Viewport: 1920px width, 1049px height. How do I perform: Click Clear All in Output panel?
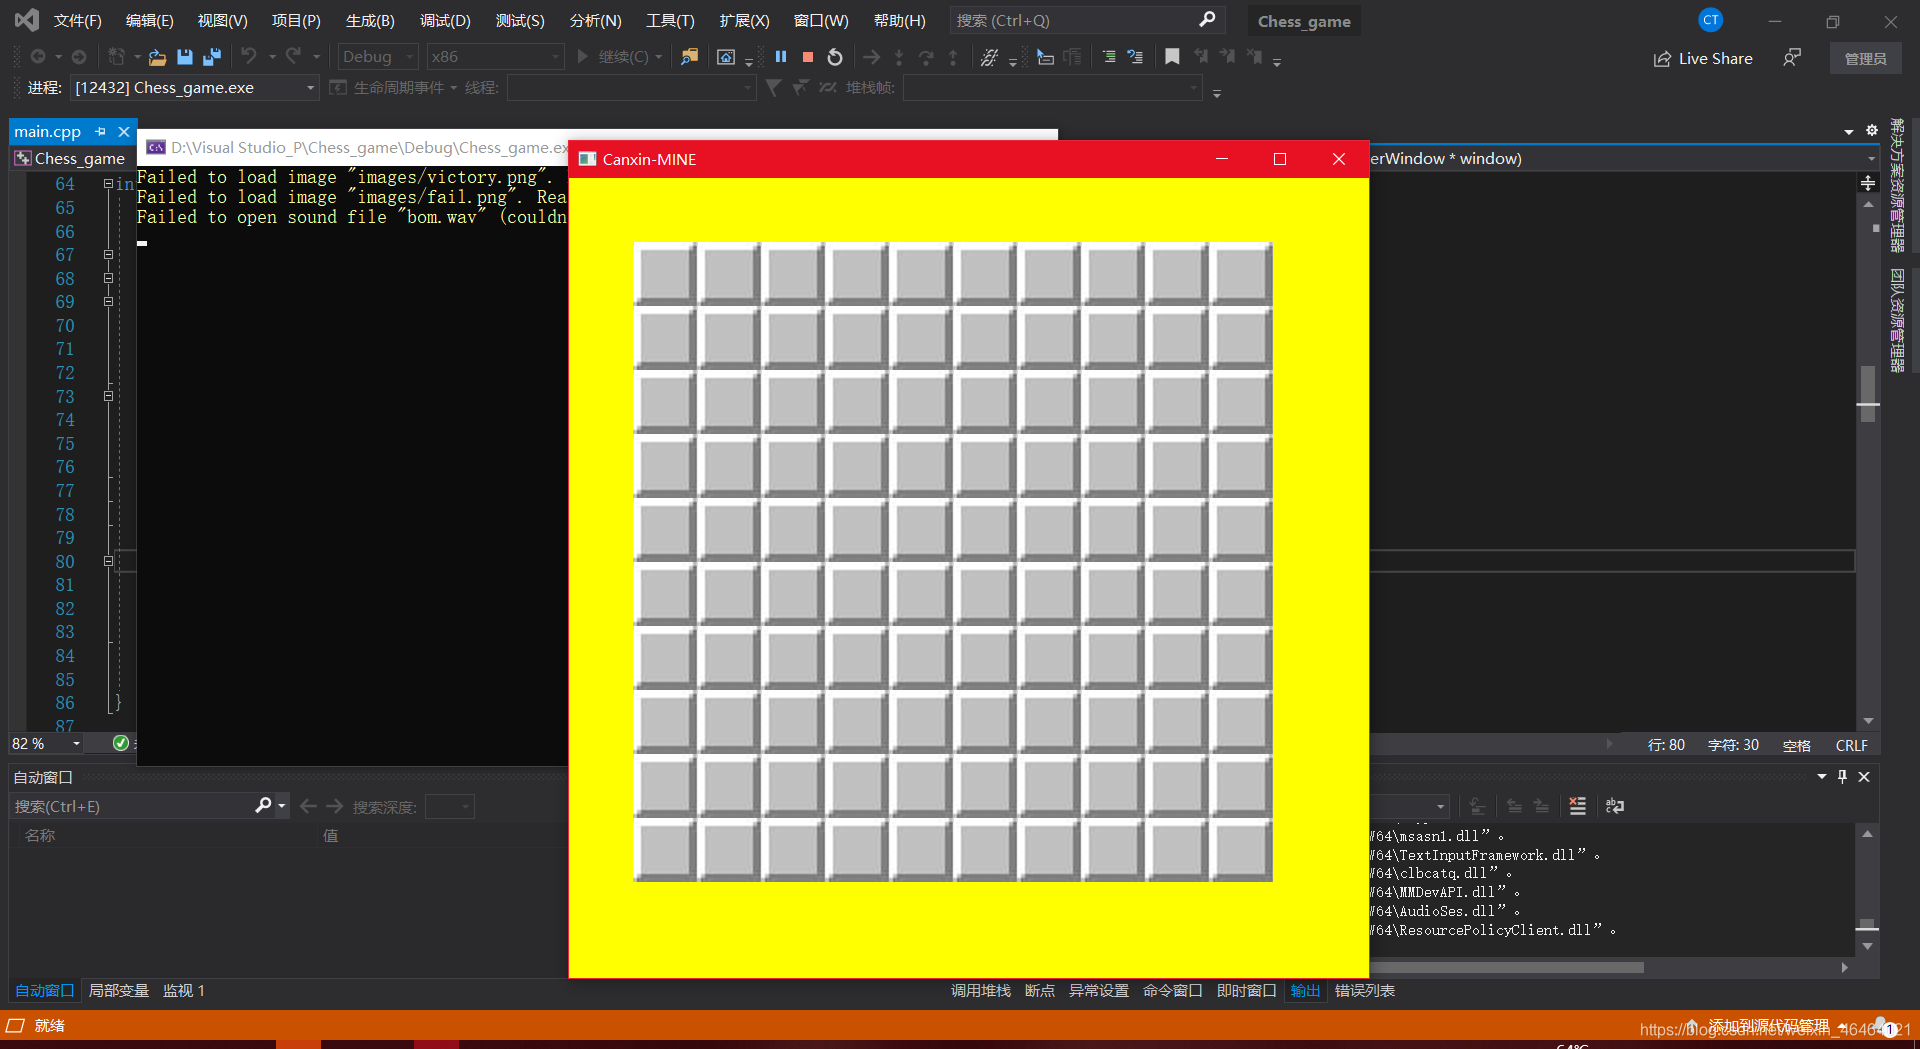[x=1578, y=806]
